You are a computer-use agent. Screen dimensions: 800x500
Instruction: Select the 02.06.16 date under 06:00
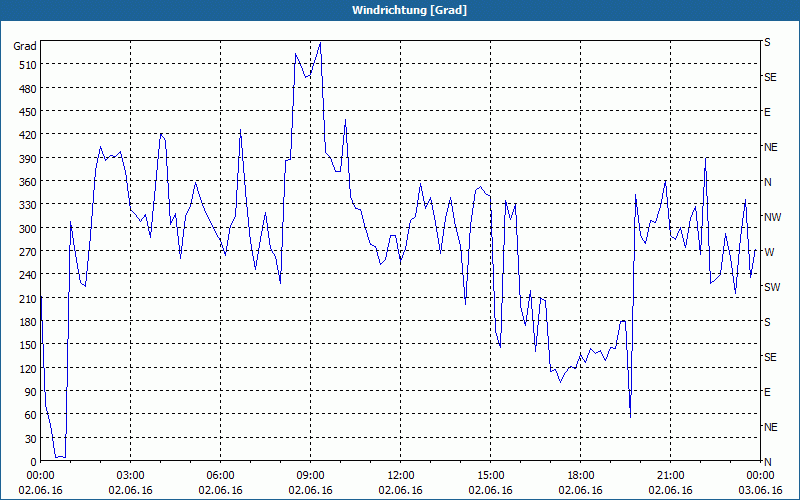220,491
